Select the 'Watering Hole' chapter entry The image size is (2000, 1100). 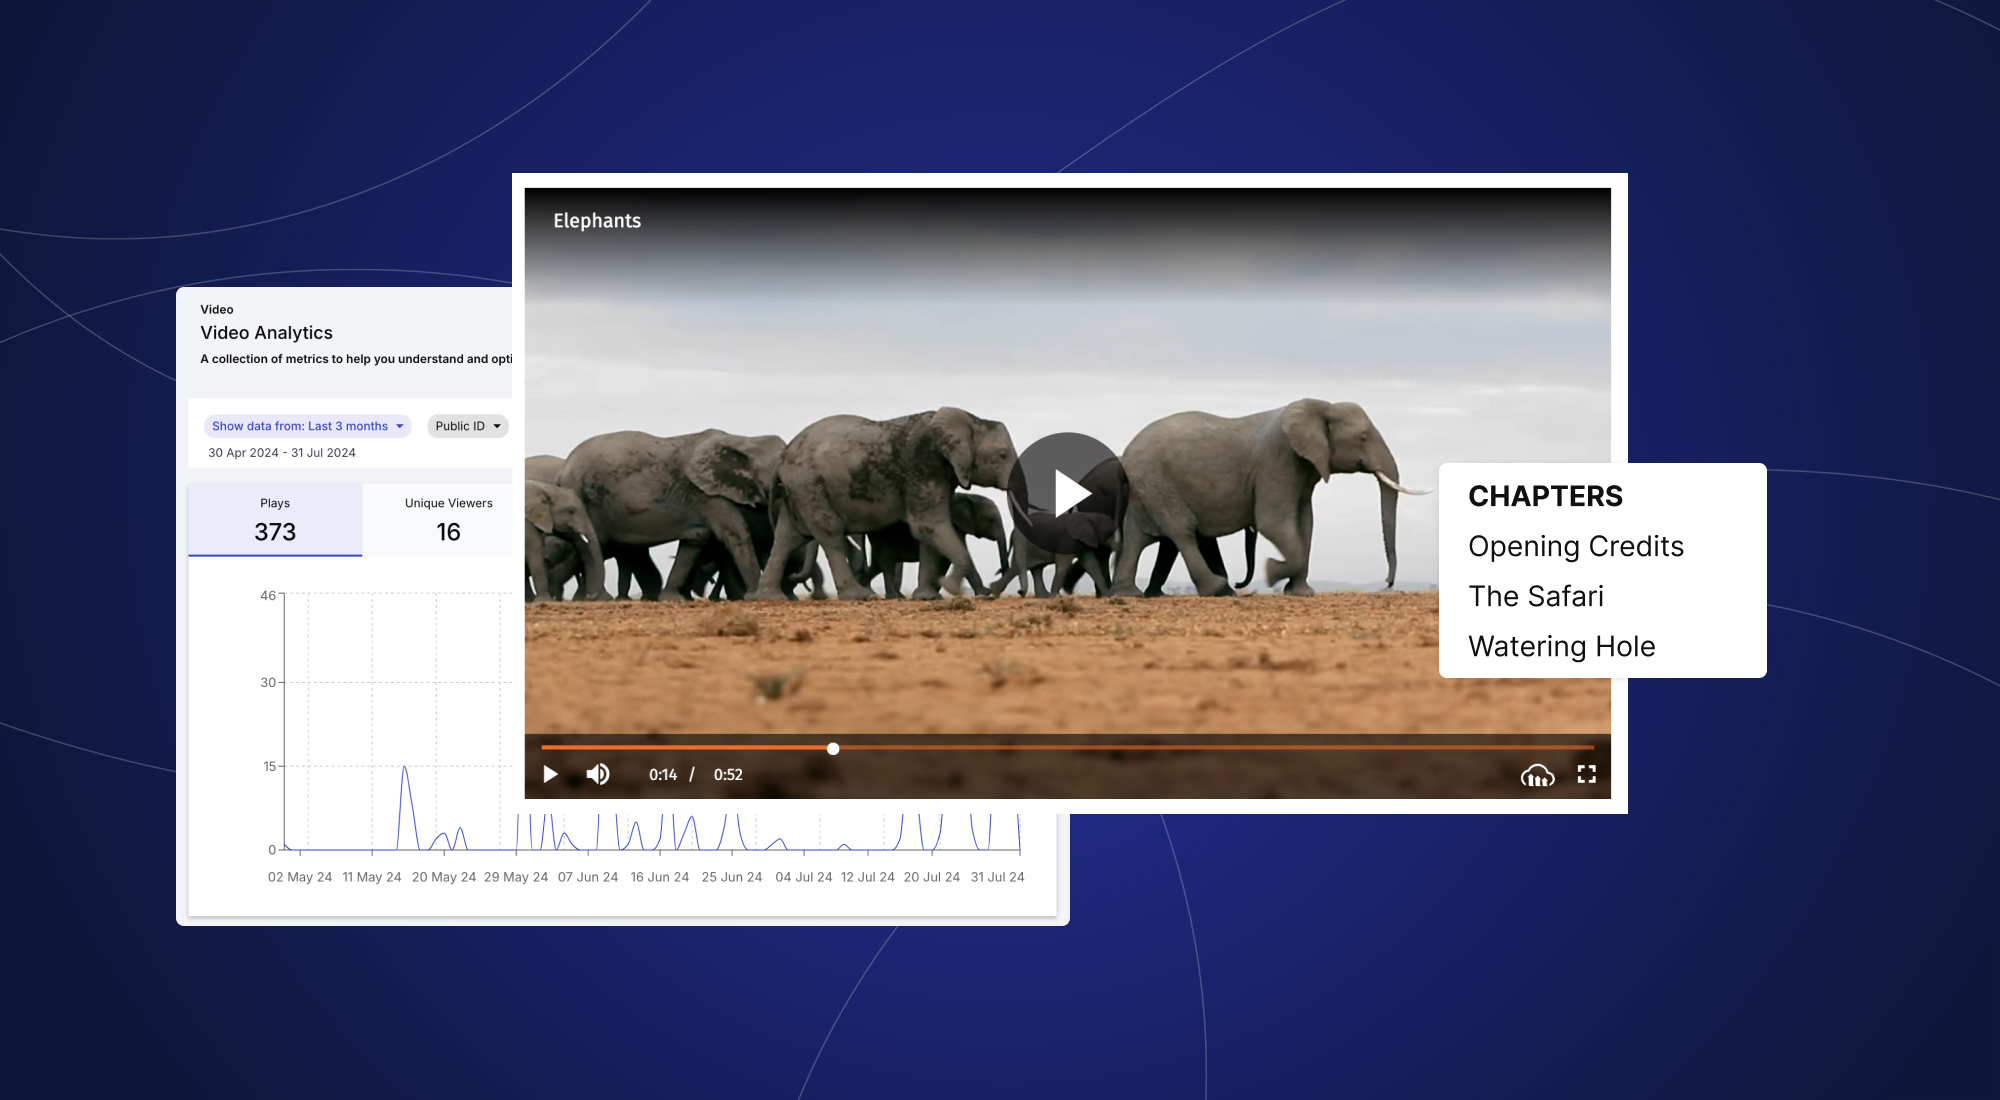[1561, 646]
